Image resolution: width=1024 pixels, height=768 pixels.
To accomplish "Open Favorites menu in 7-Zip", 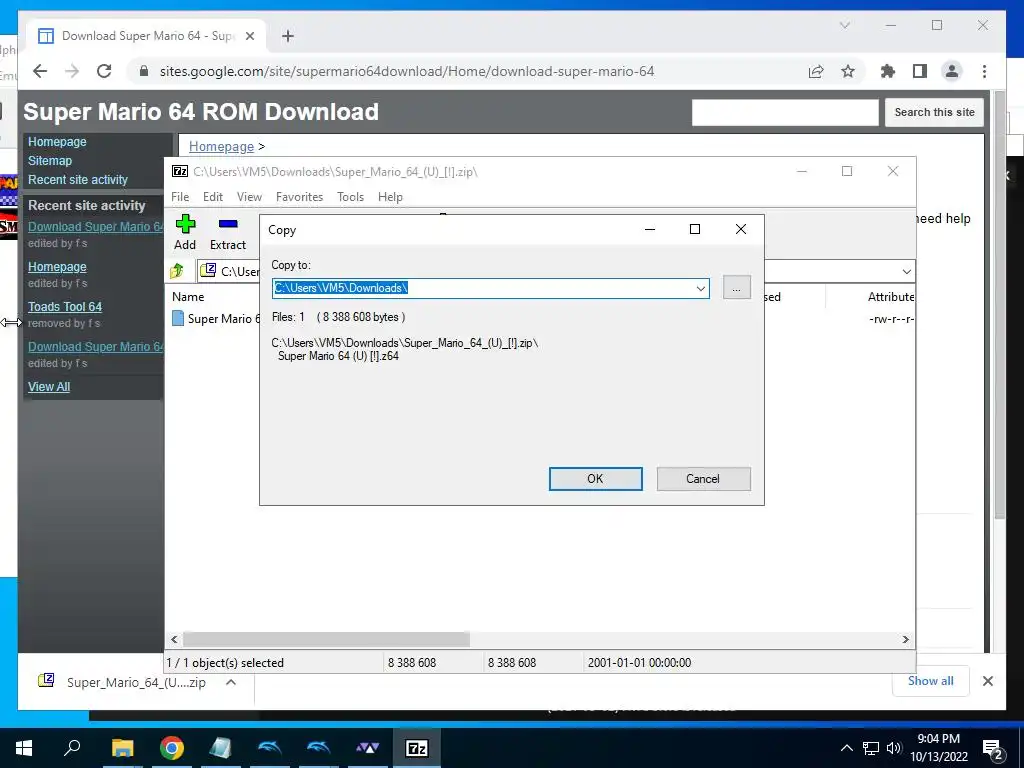I will [x=299, y=197].
